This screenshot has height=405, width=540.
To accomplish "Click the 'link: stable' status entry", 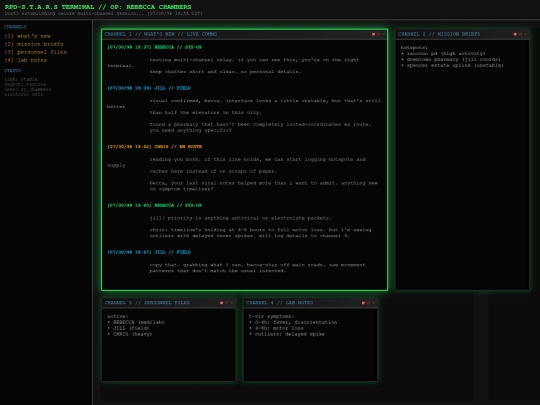I will [21, 79].
